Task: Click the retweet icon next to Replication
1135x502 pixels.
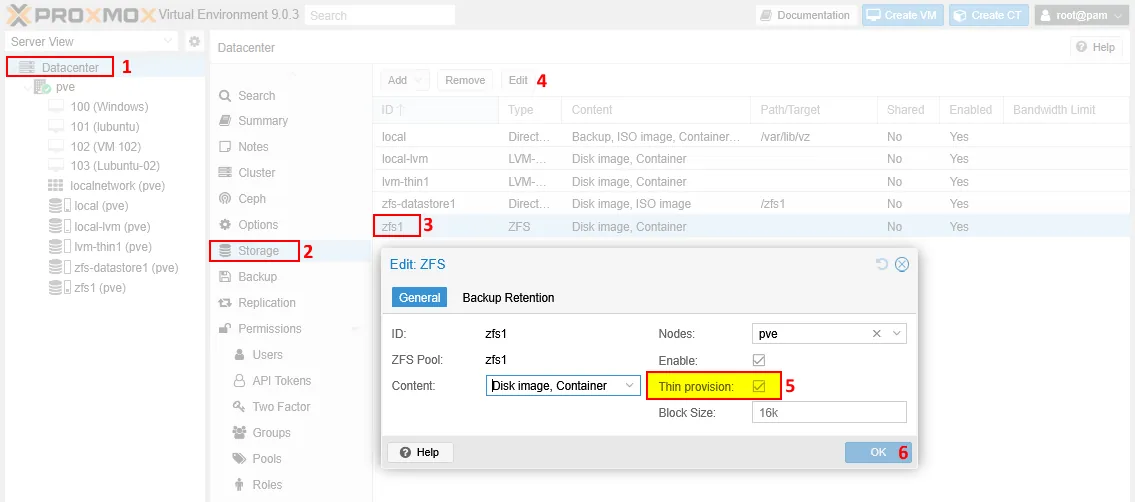Action: (x=225, y=302)
